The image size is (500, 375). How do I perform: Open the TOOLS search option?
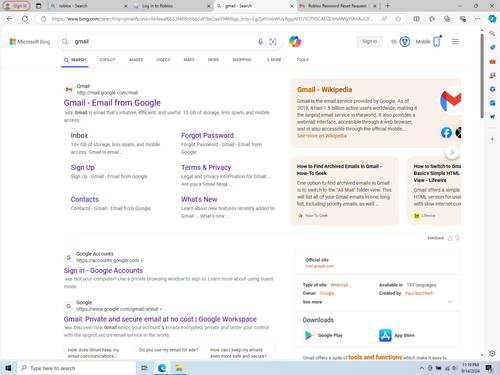click(x=303, y=60)
